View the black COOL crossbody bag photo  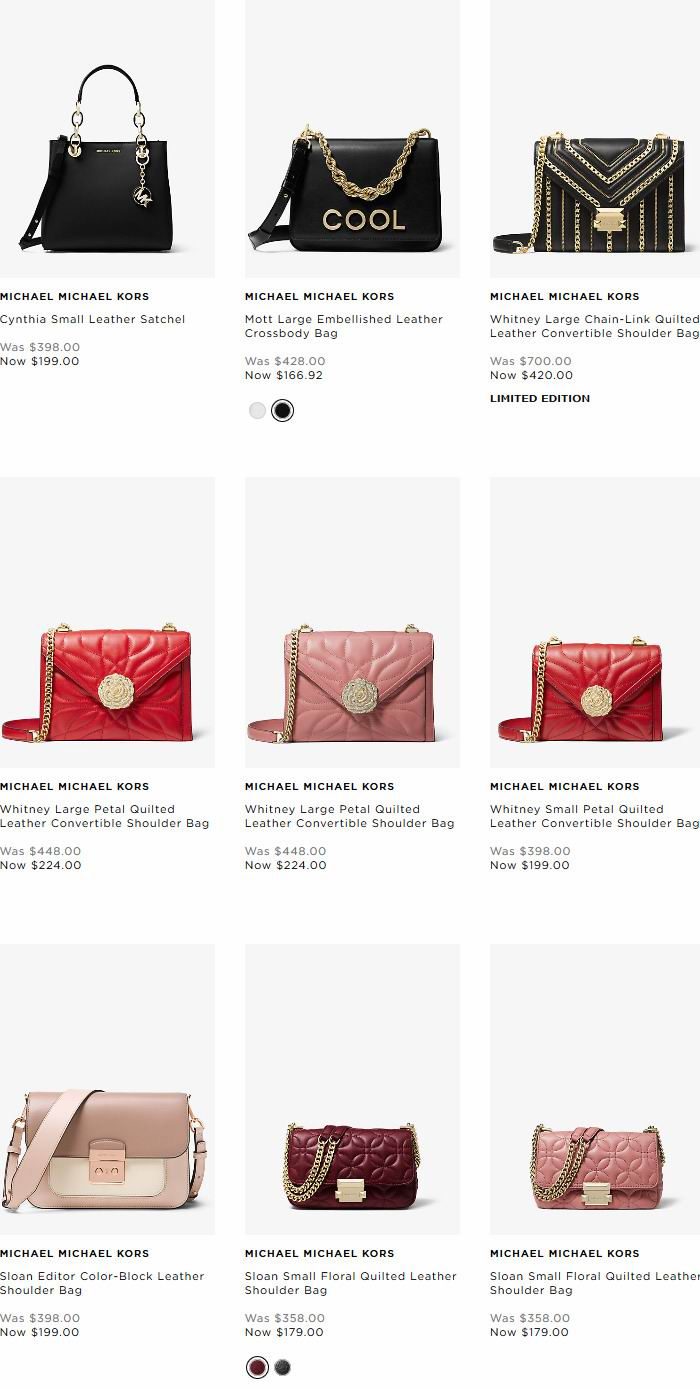pyautogui.click(x=352, y=139)
